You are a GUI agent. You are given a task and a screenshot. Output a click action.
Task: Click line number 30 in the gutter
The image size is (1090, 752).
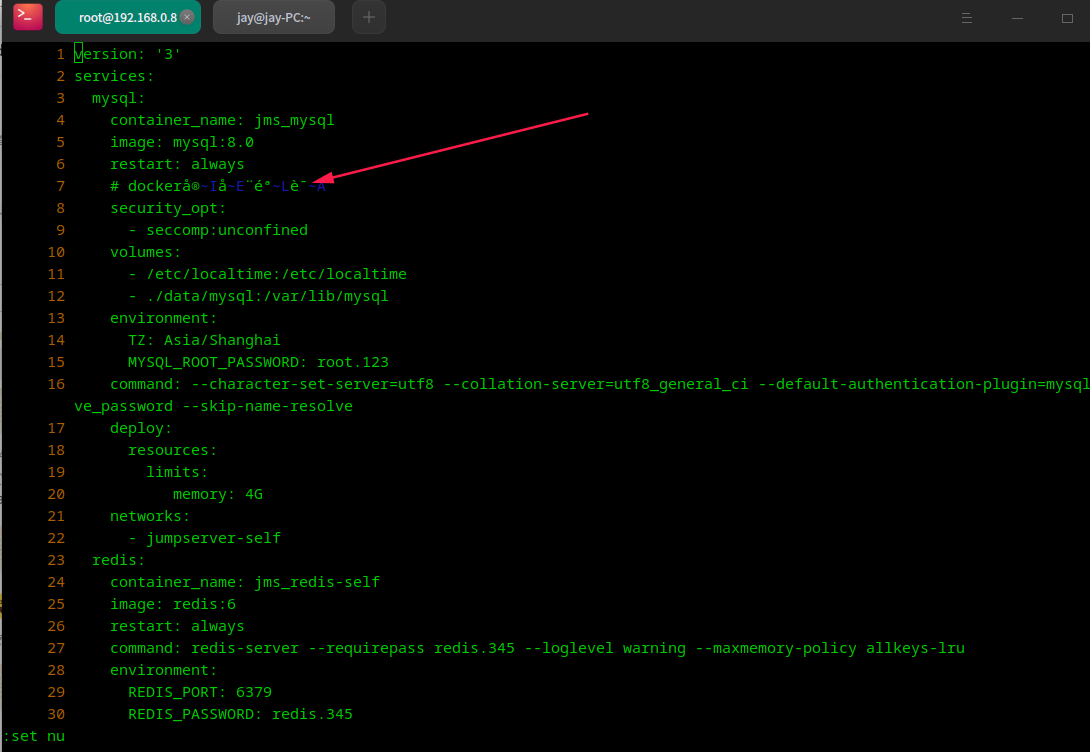coord(56,714)
